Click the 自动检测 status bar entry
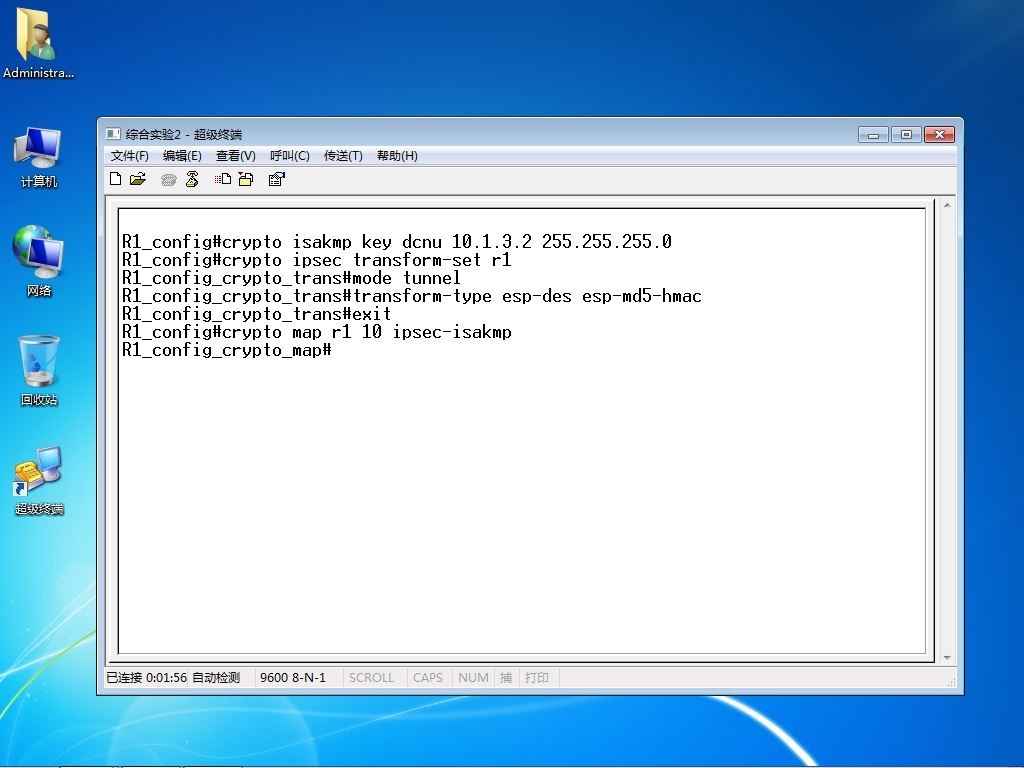 pyautogui.click(x=216, y=677)
